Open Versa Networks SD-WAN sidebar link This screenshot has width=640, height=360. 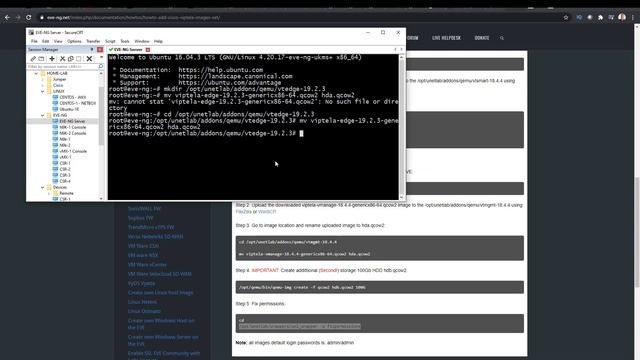[155, 237]
